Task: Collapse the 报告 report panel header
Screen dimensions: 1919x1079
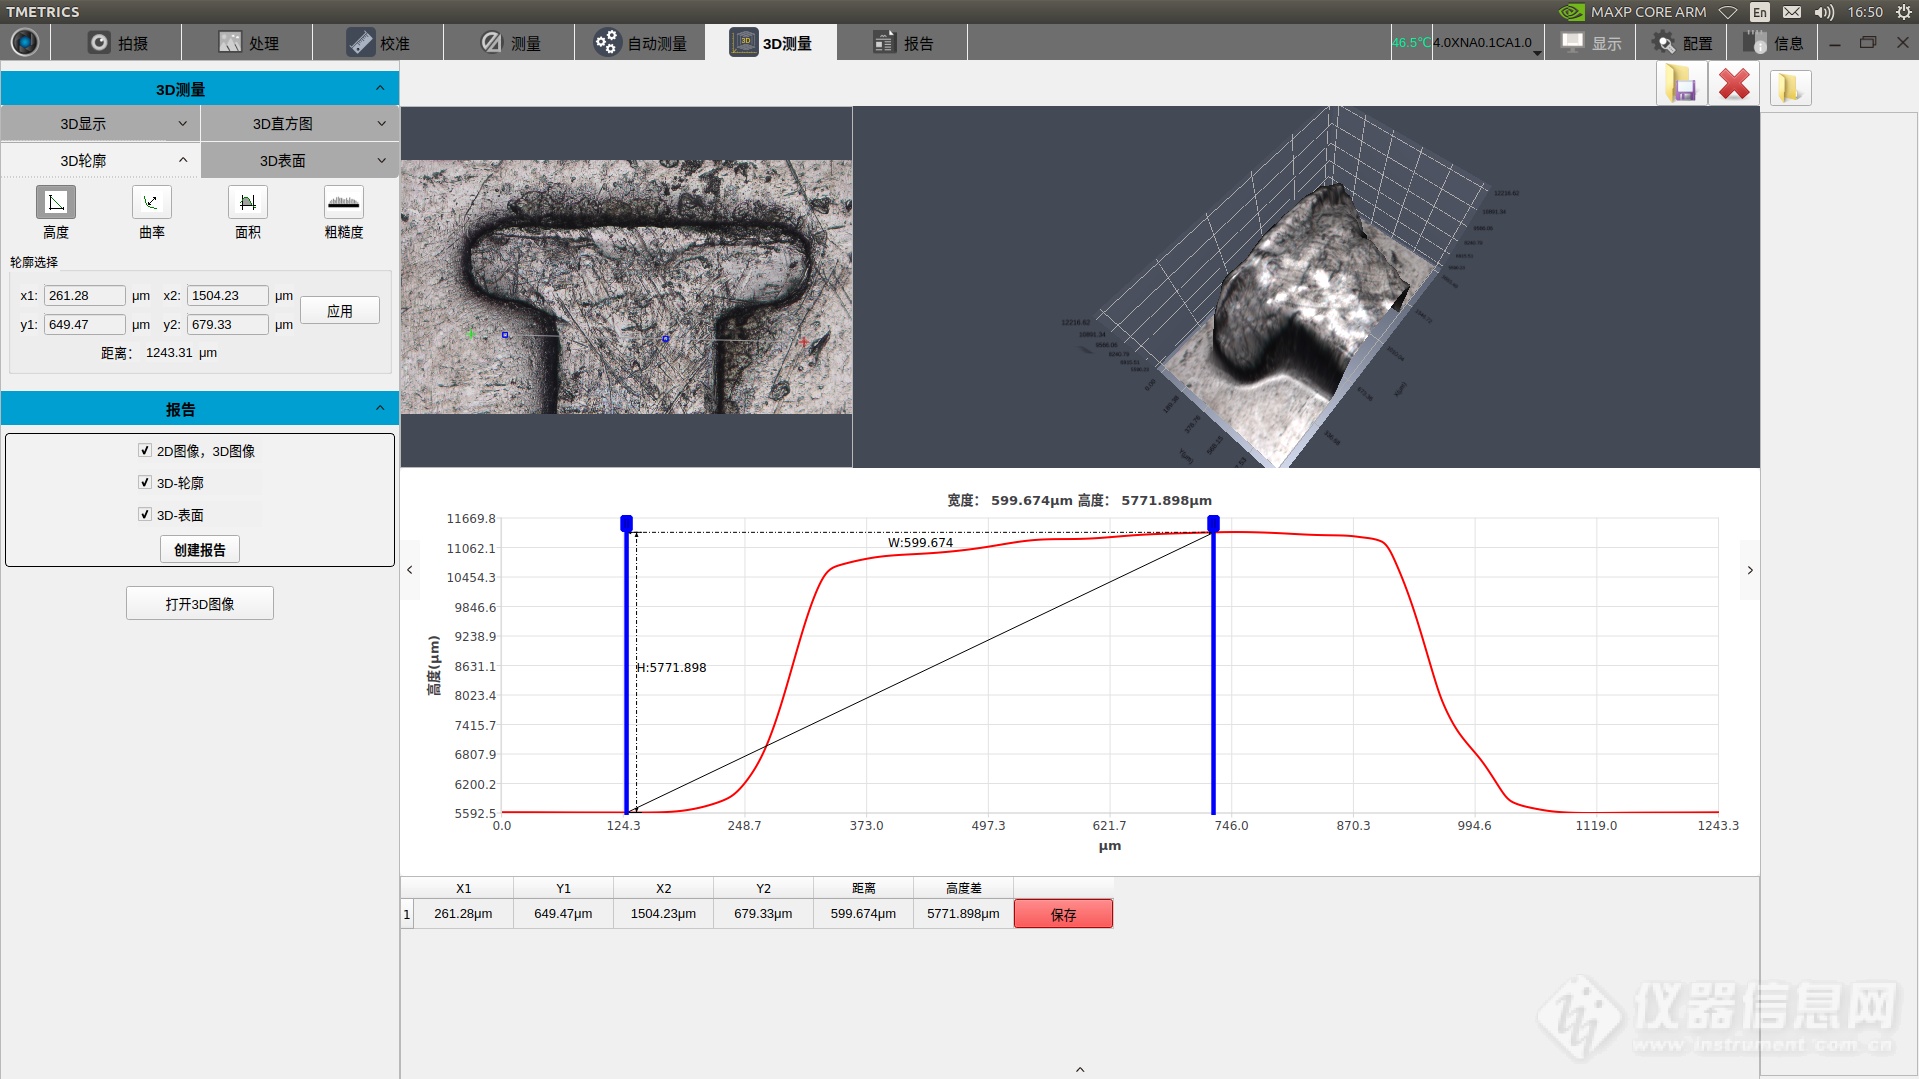Action: click(x=200, y=409)
